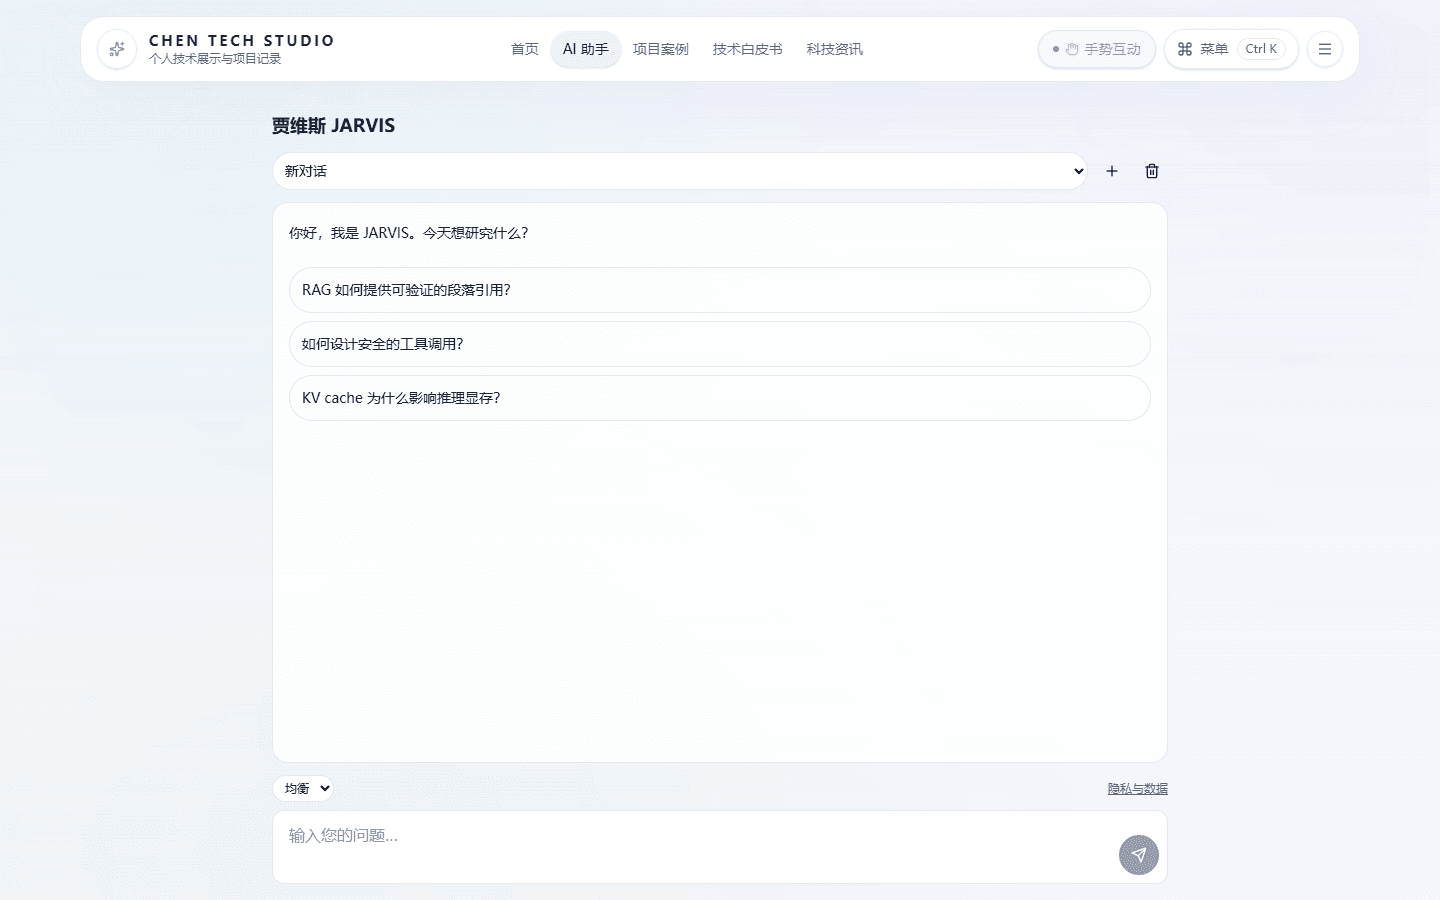Click the JARVIS greeting message
Viewport: 1440px width, 900px height.
pos(409,233)
